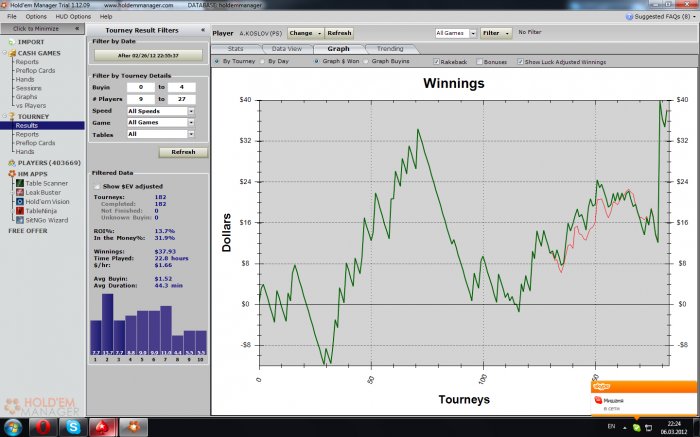Select the Graph tab
The height and width of the screenshot is (437, 700).
[338, 49]
